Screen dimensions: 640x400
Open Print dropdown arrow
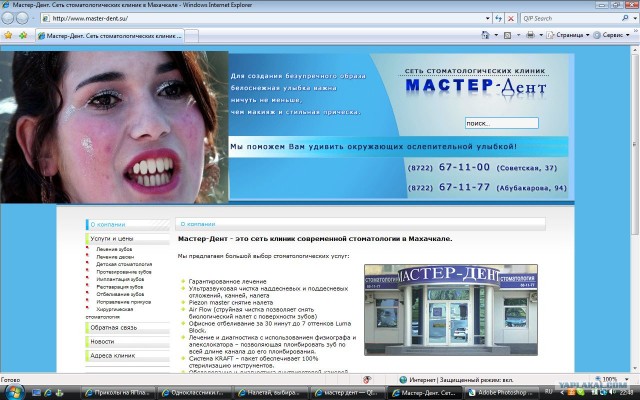click(541, 35)
